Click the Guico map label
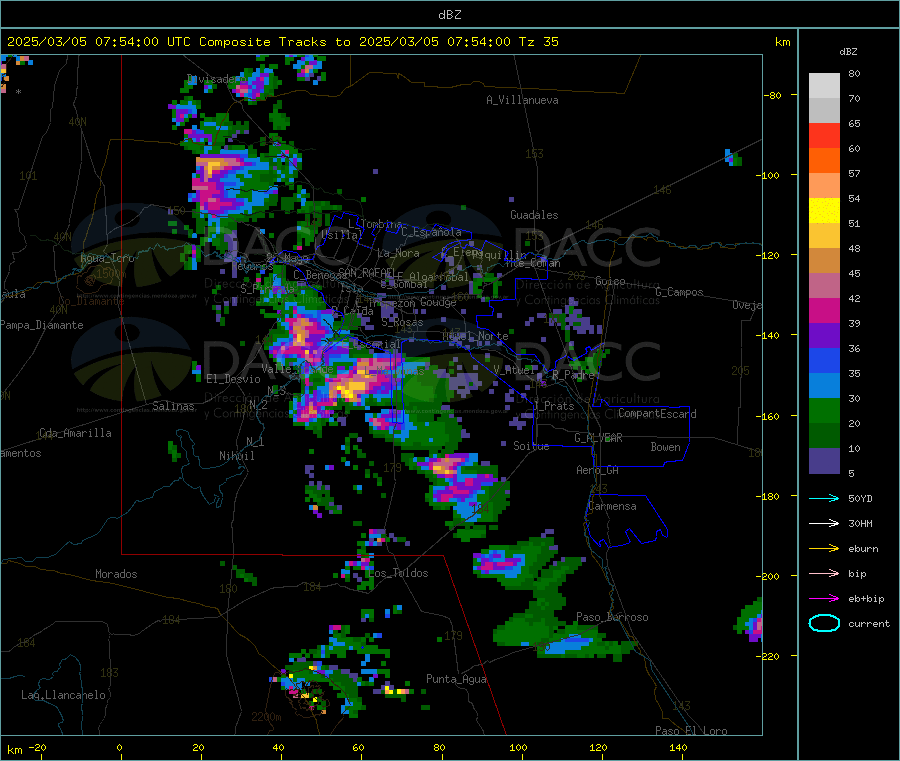 (610, 281)
